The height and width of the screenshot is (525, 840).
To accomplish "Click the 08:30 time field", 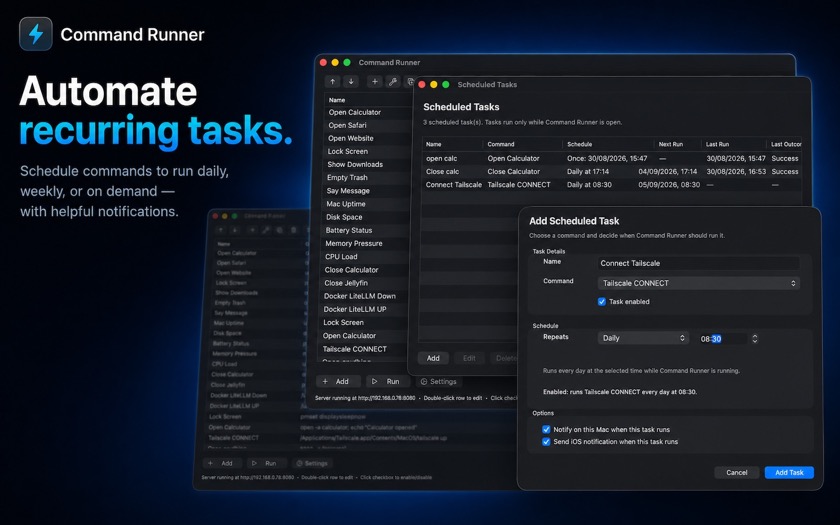I will pos(722,339).
